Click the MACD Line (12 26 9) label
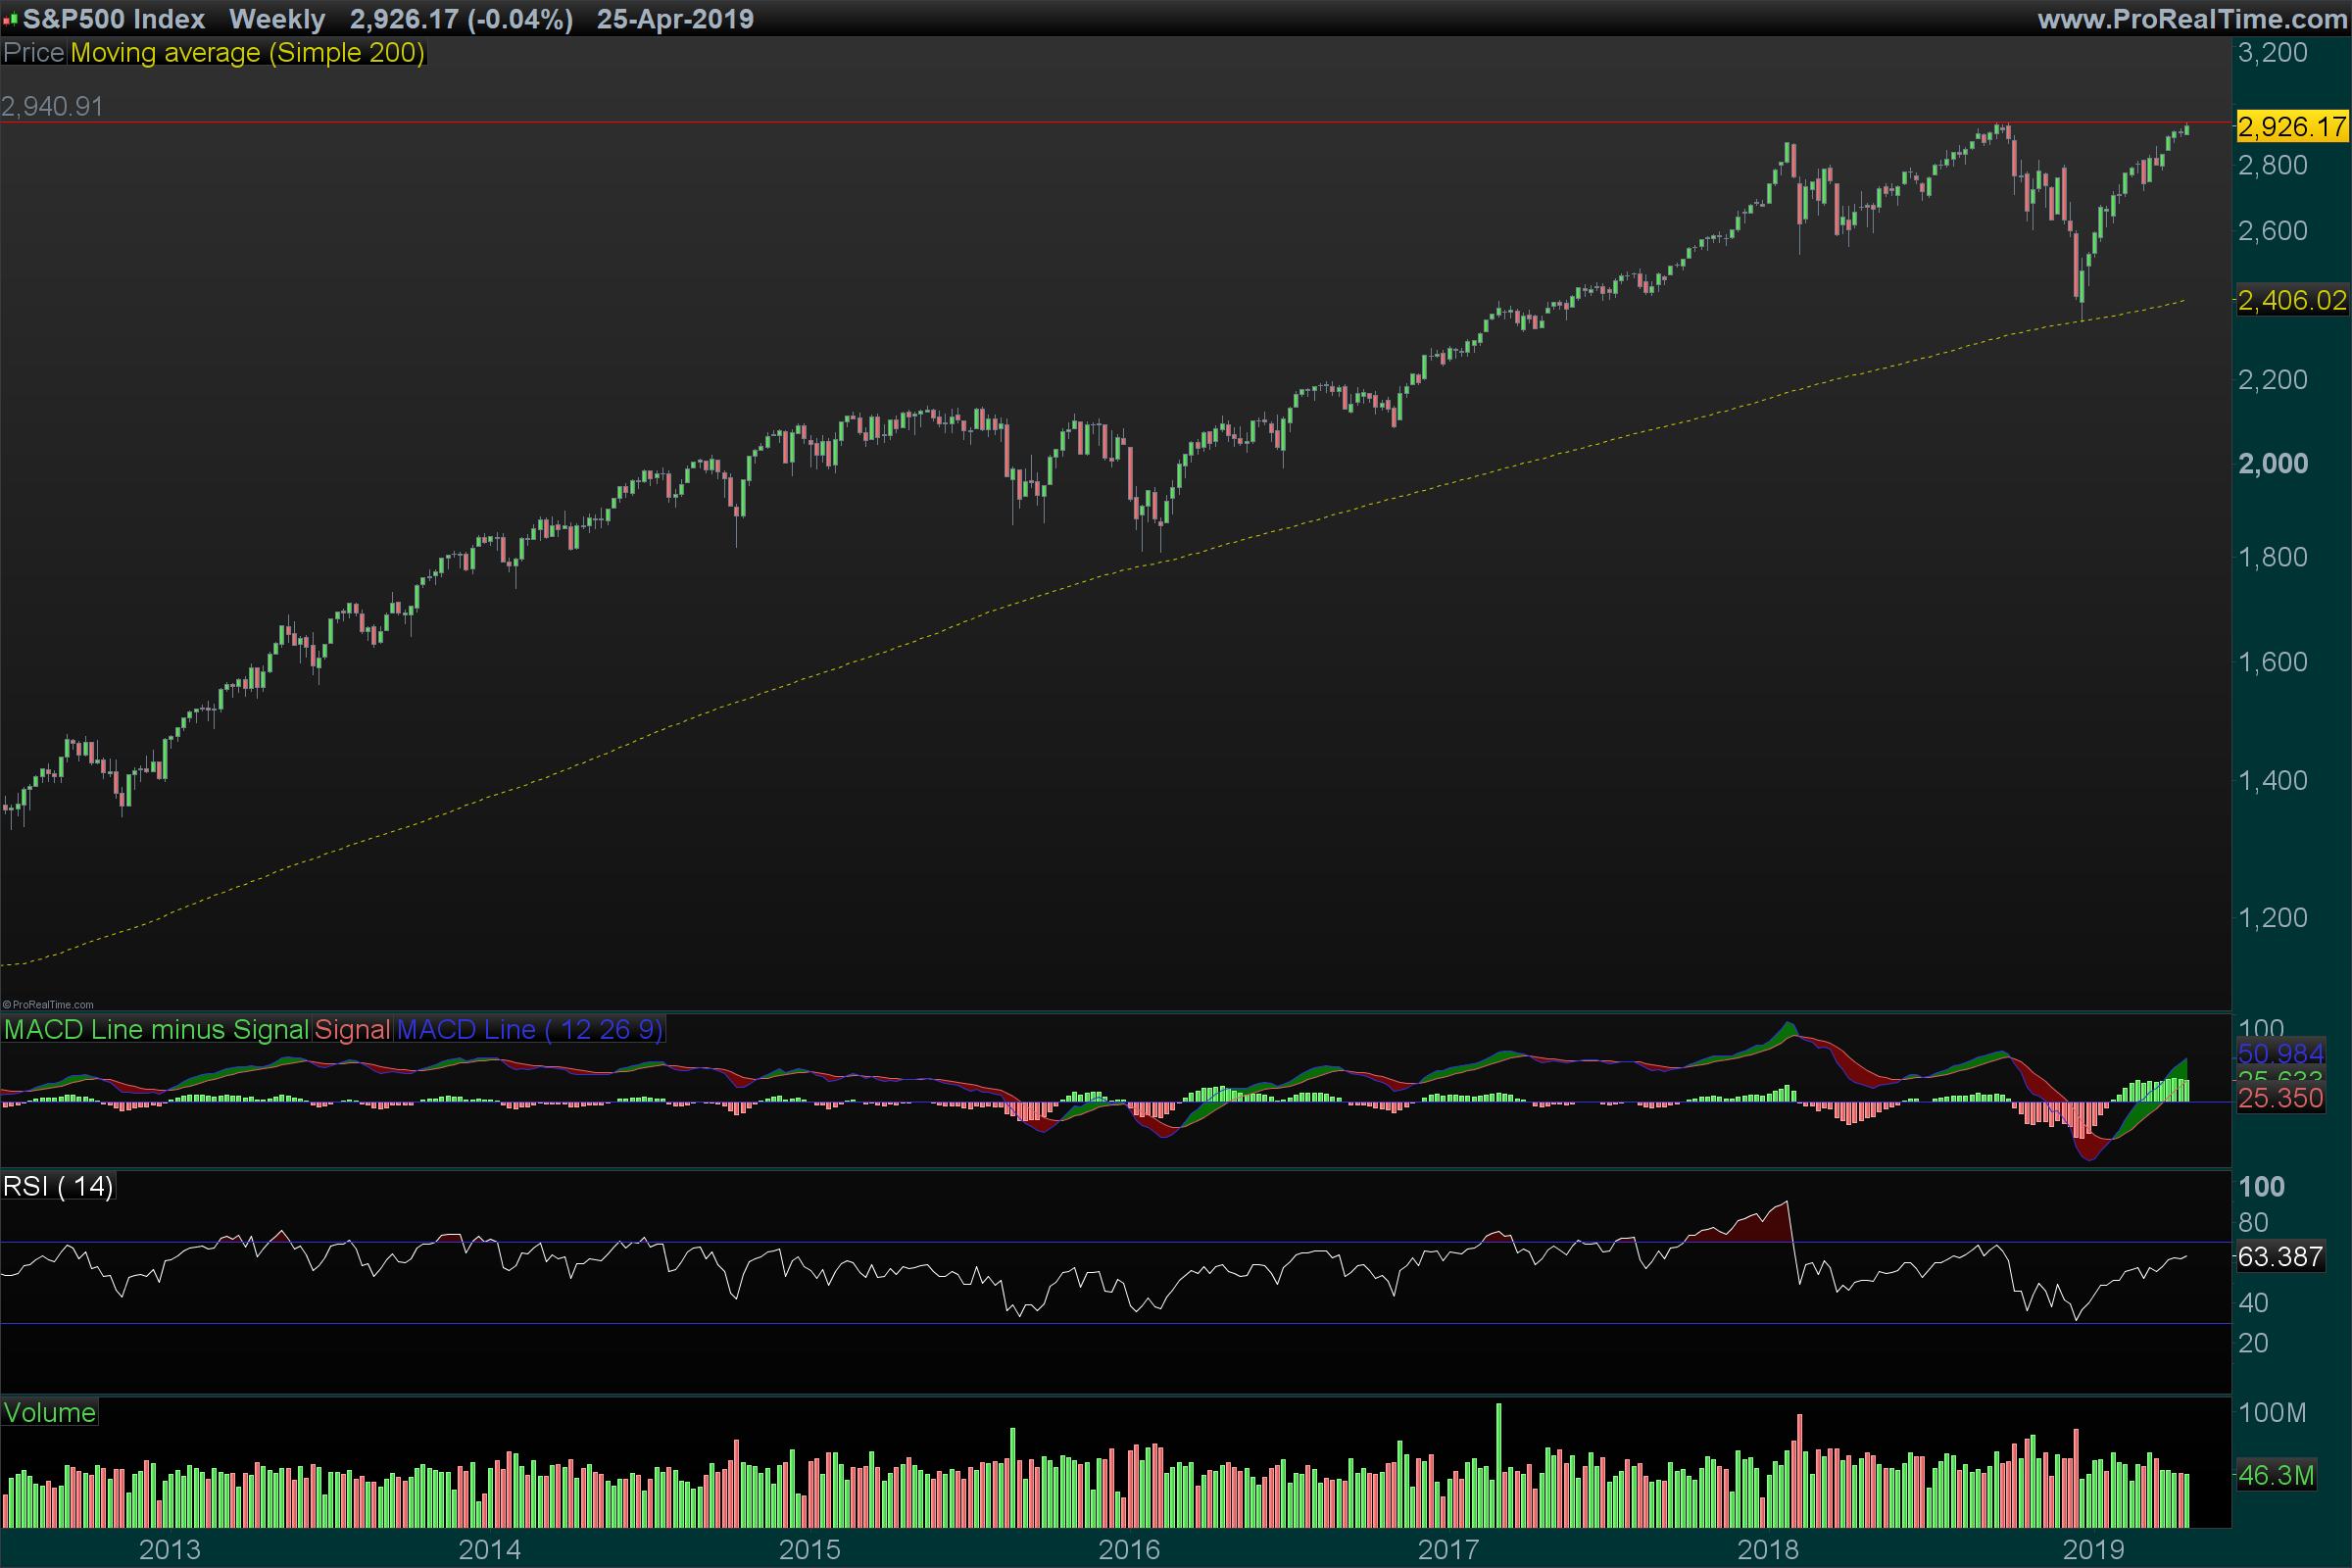Viewport: 2352px width, 1568px height. tap(530, 1030)
